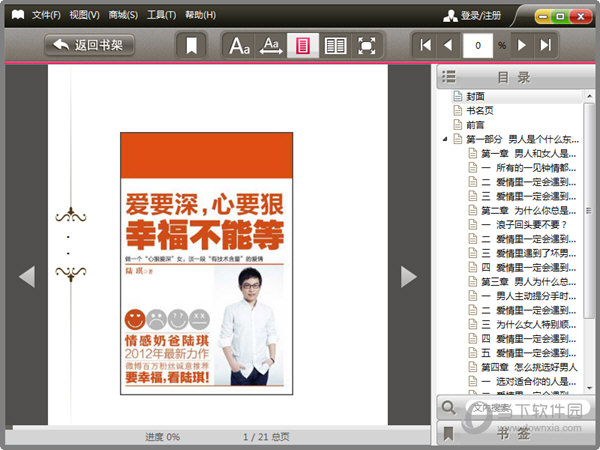Open the 文件(F) menu
The width and height of the screenshot is (600, 450).
[x=46, y=15]
